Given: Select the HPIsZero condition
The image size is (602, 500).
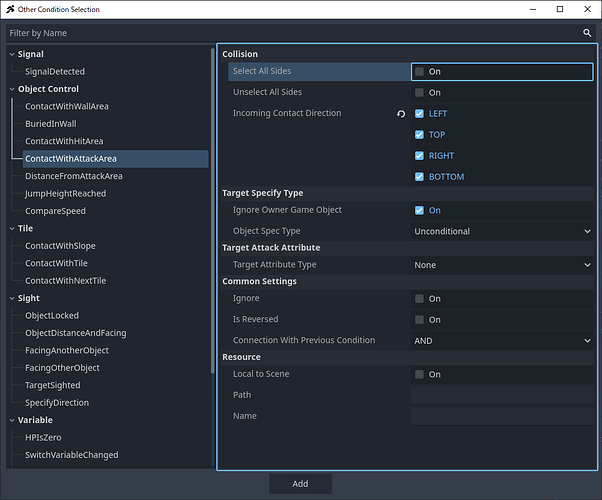Looking at the screenshot, I should pyautogui.click(x=44, y=437).
